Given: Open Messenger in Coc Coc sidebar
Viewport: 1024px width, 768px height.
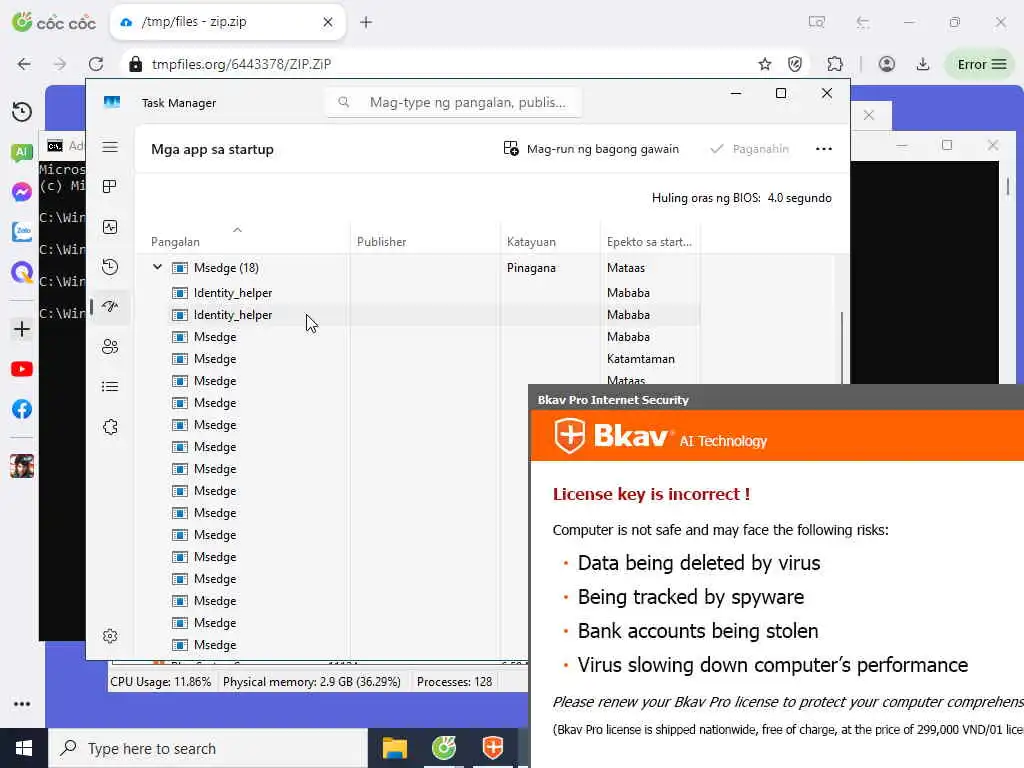Looking at the screenshot, I should point(22,192).
